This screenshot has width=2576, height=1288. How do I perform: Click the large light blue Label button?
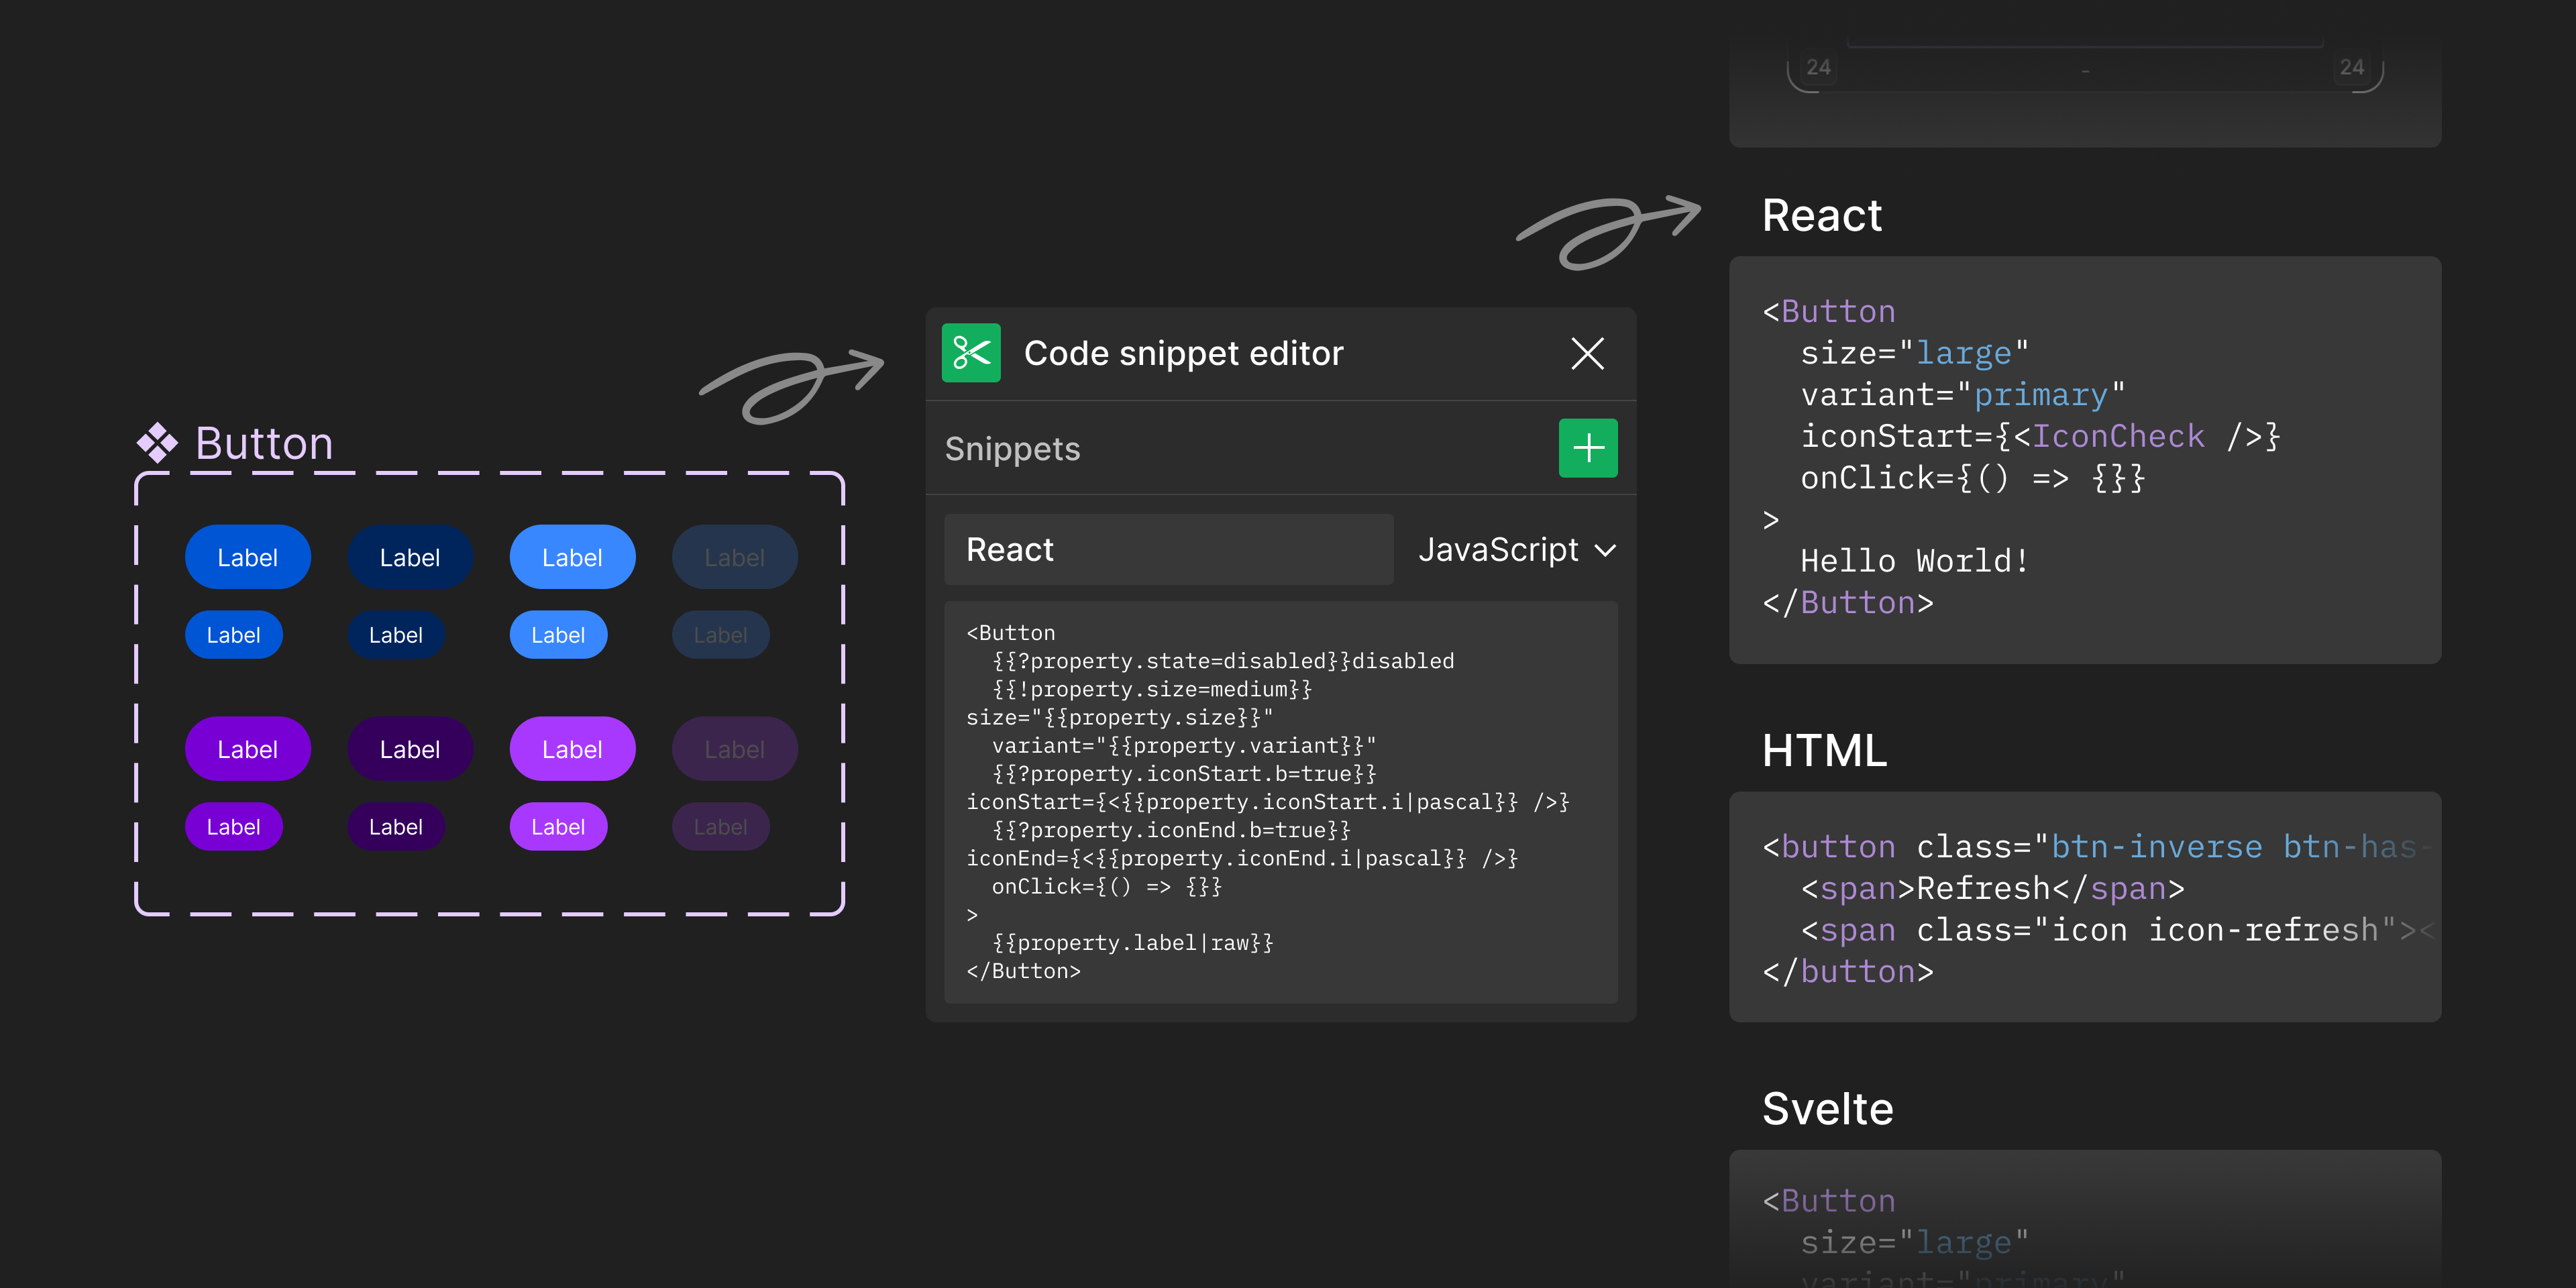pyautogui.click(x=572, y=557)
